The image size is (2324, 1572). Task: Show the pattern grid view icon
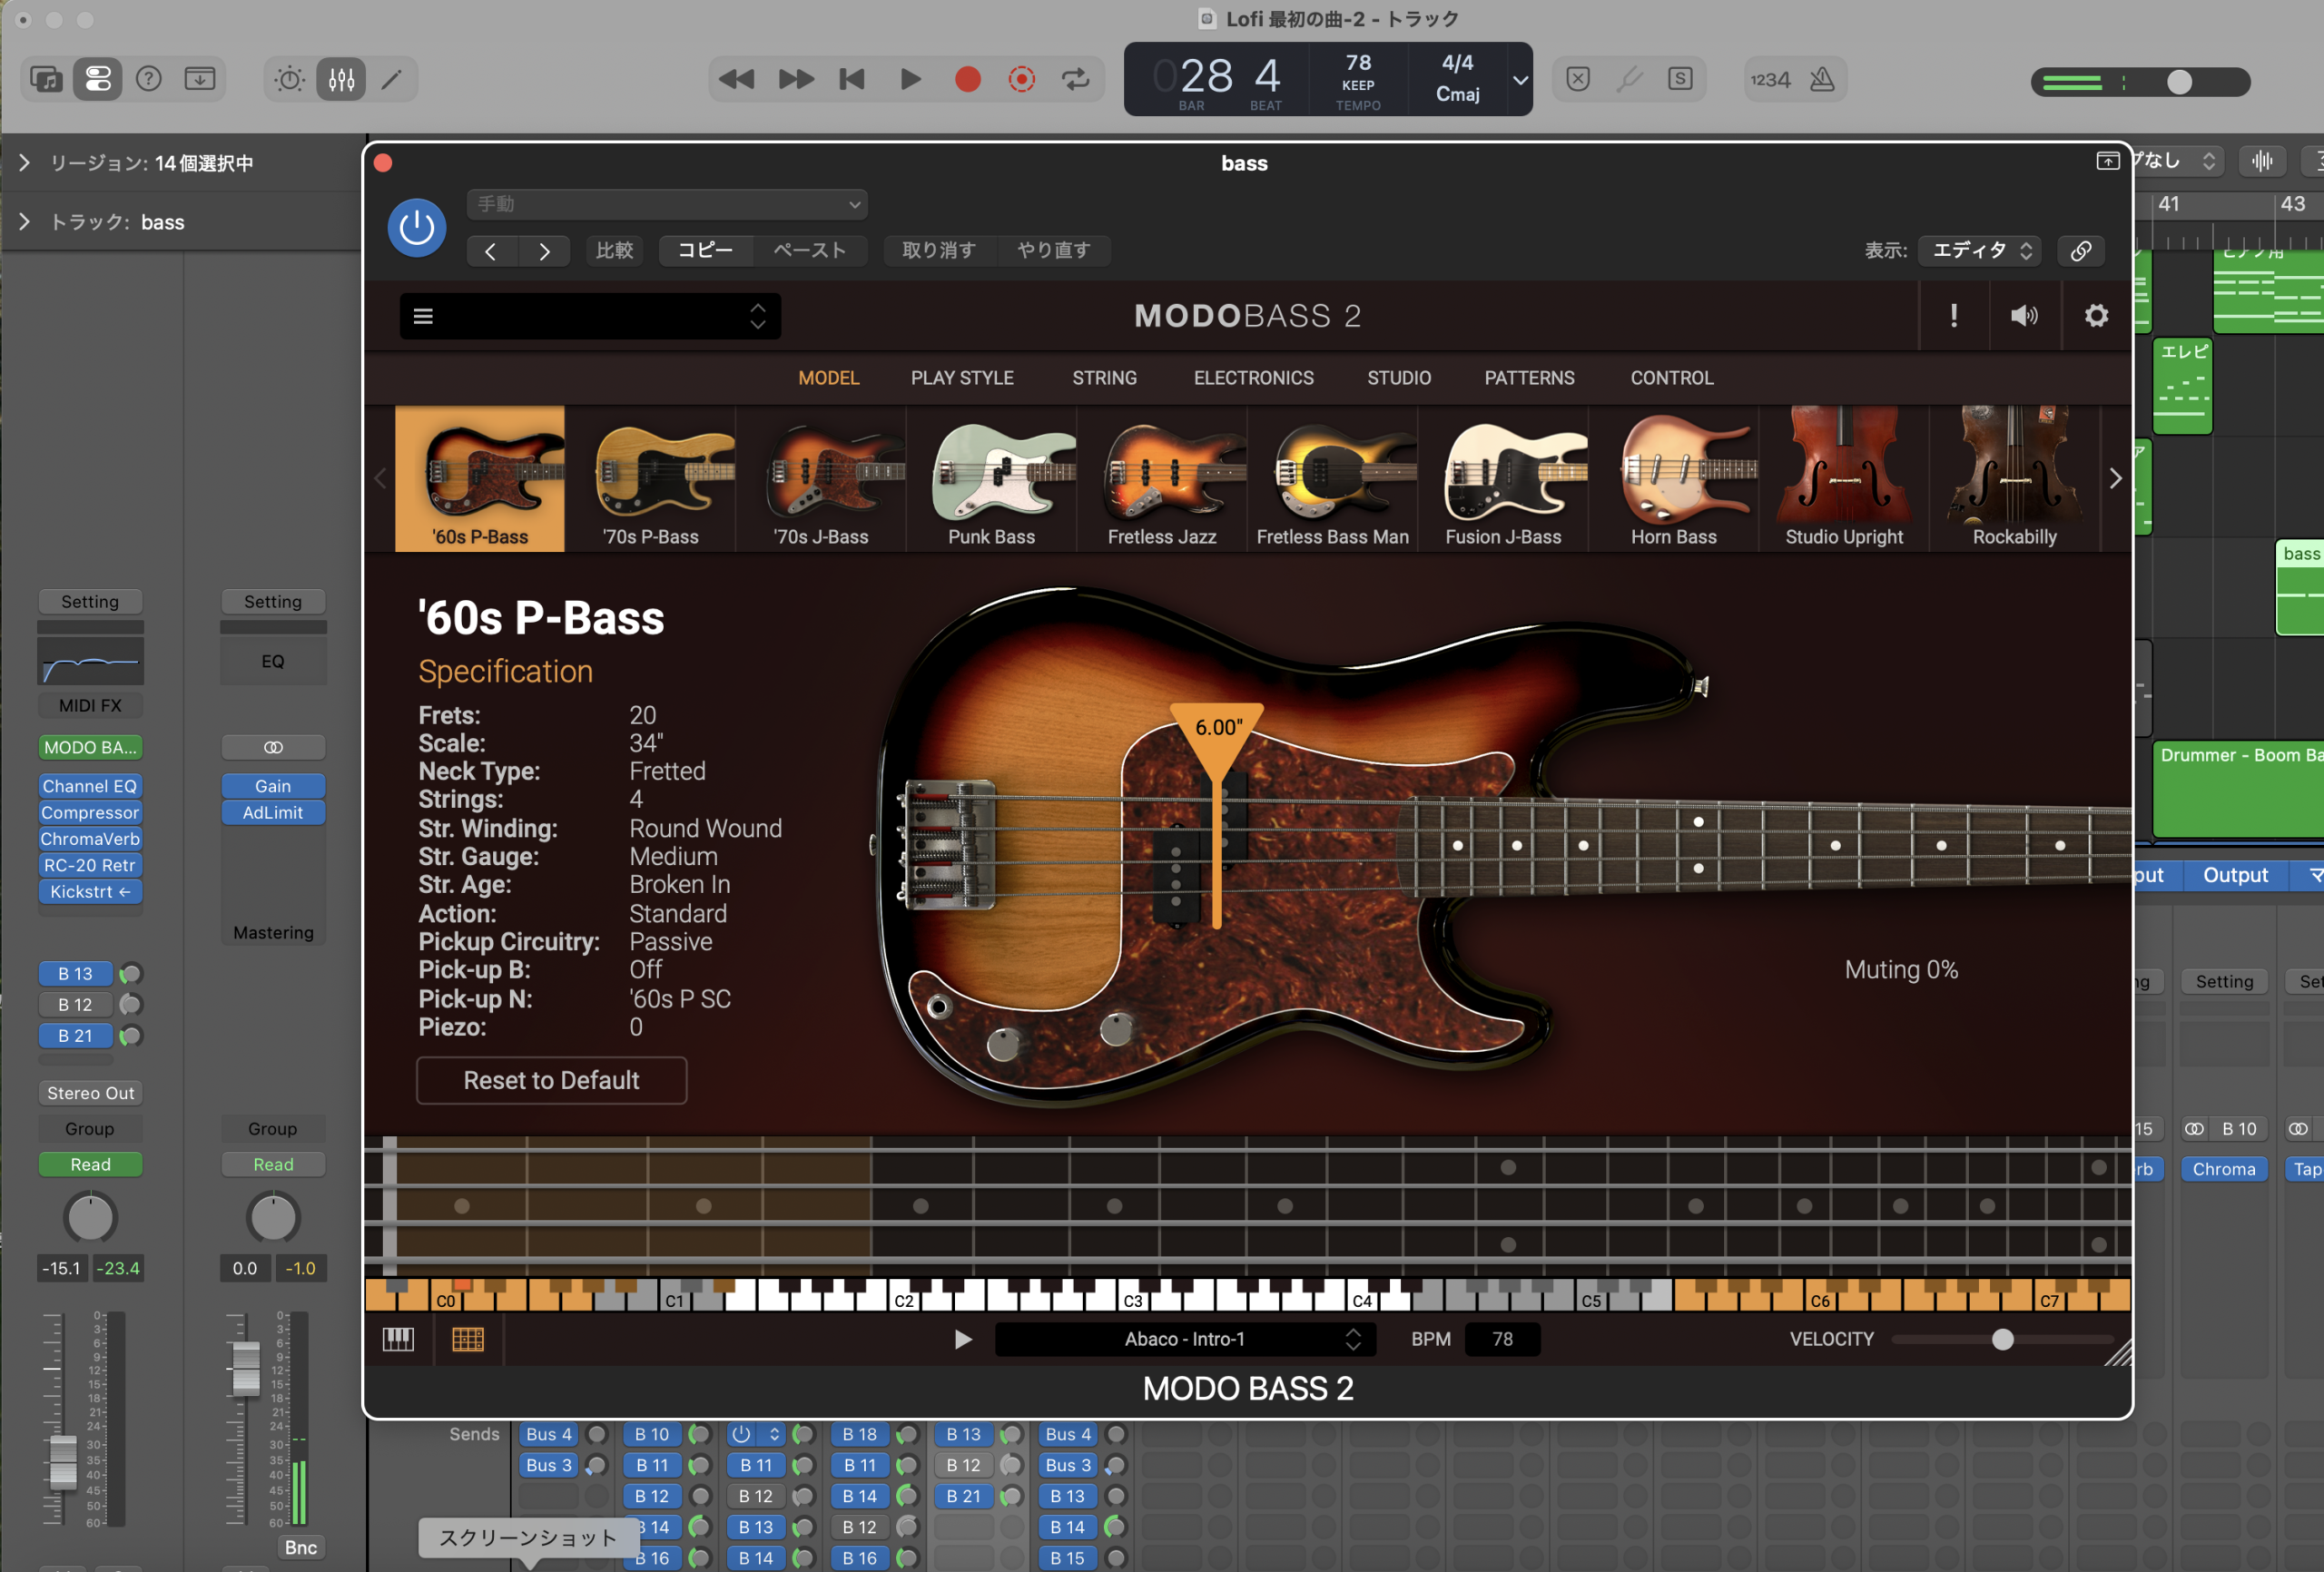(468, 1339)
